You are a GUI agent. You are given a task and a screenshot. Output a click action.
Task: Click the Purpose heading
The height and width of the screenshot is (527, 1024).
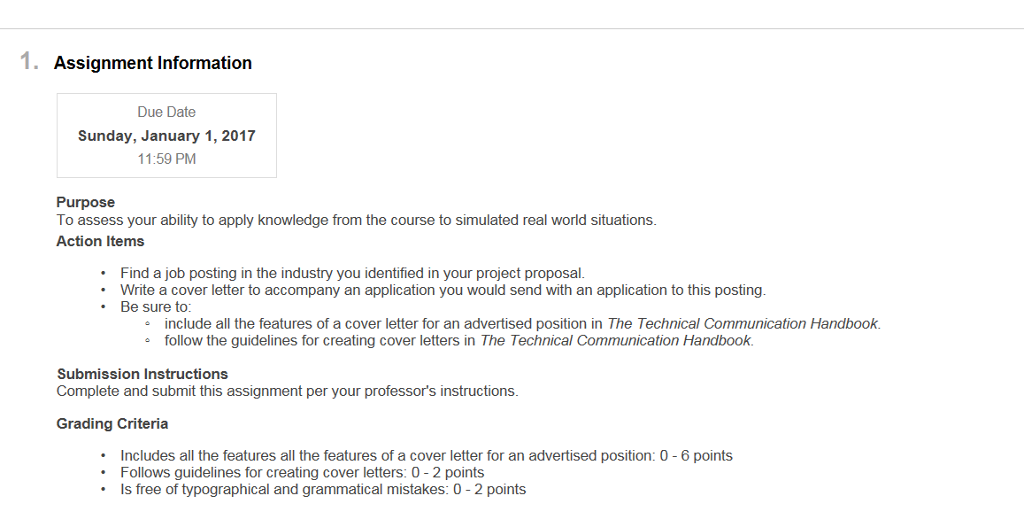[86, 202]
